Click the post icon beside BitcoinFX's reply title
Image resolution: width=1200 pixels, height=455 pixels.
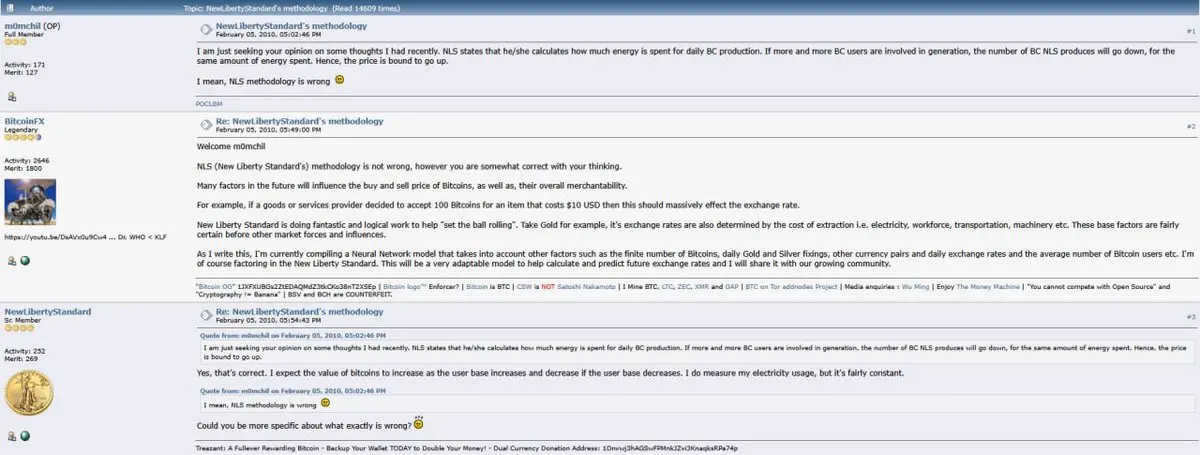point(205,124)
